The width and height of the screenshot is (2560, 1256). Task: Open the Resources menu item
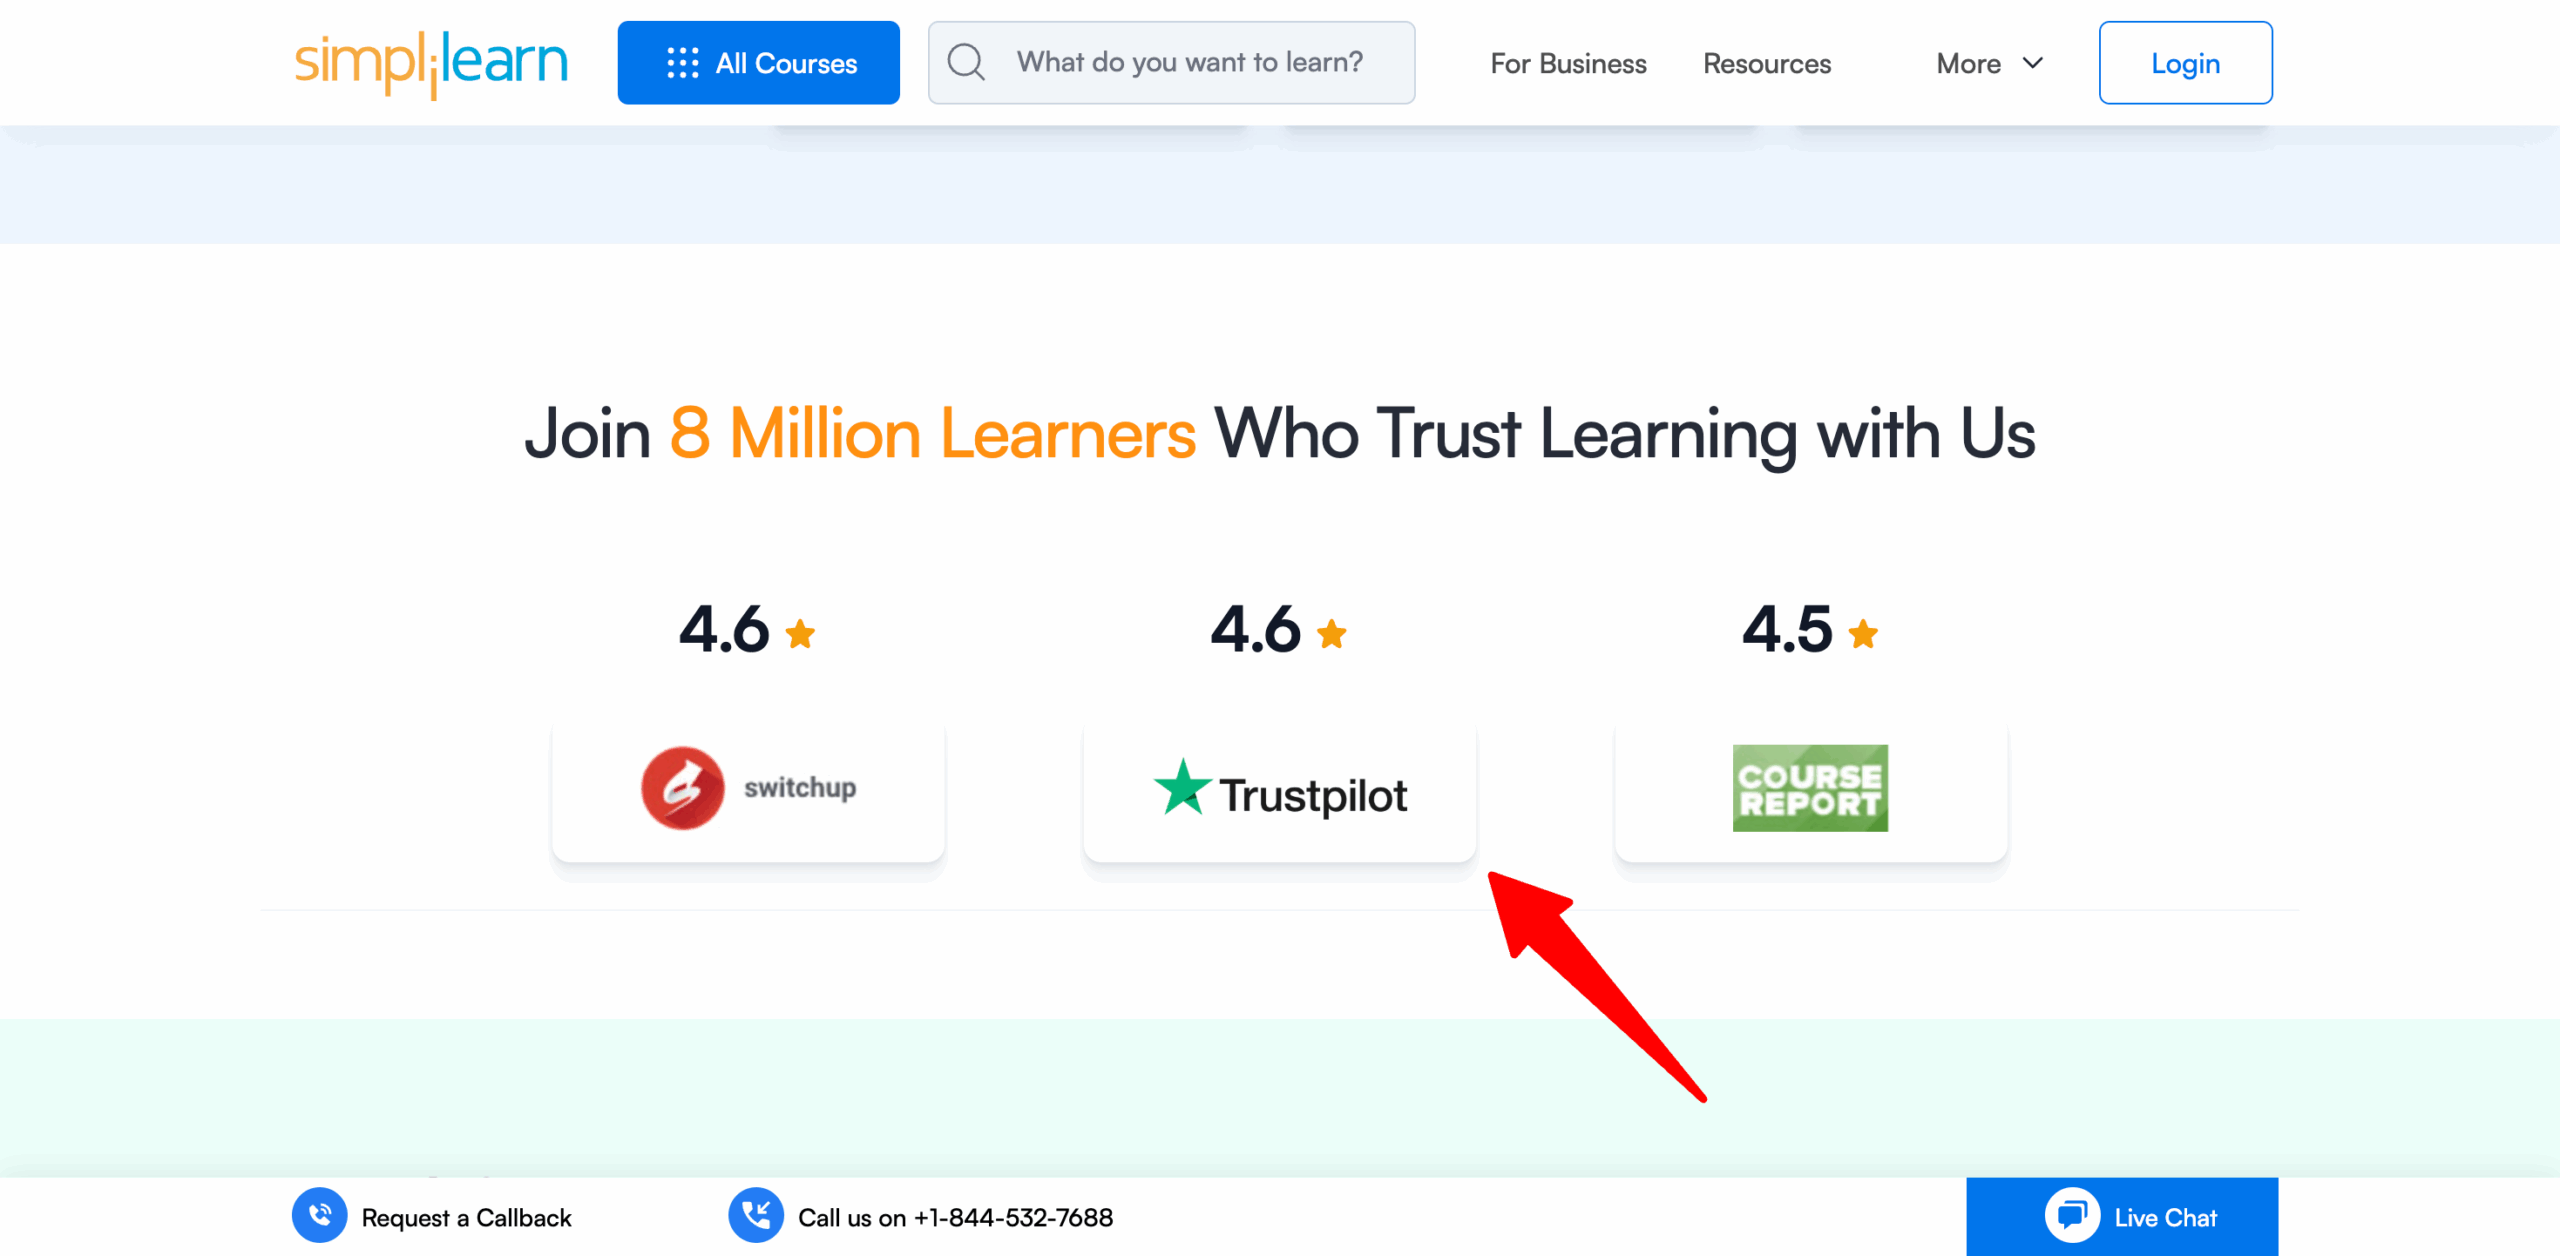point(1767,63)
